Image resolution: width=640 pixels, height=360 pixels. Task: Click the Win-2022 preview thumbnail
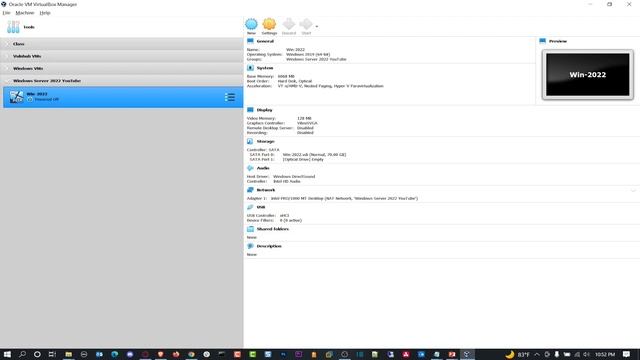point(588,75)
